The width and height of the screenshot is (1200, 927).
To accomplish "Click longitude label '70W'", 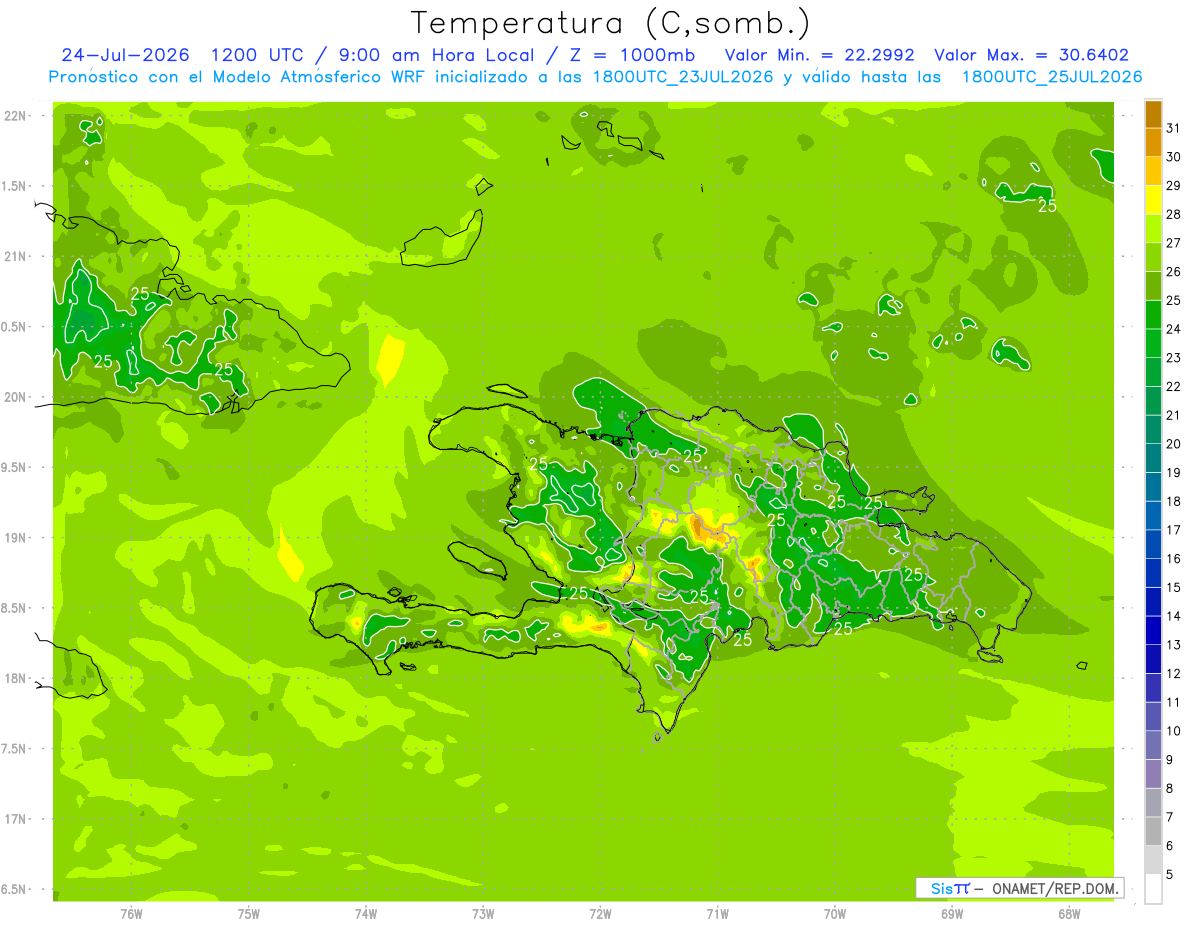I will (835, 913).
